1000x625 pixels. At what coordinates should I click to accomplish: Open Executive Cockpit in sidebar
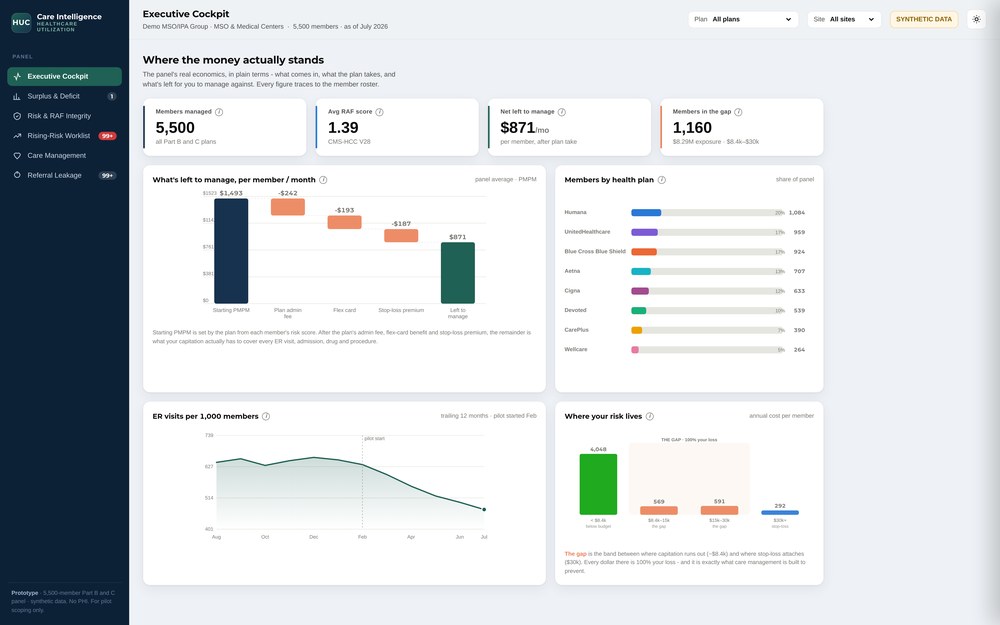pos(64,77)
